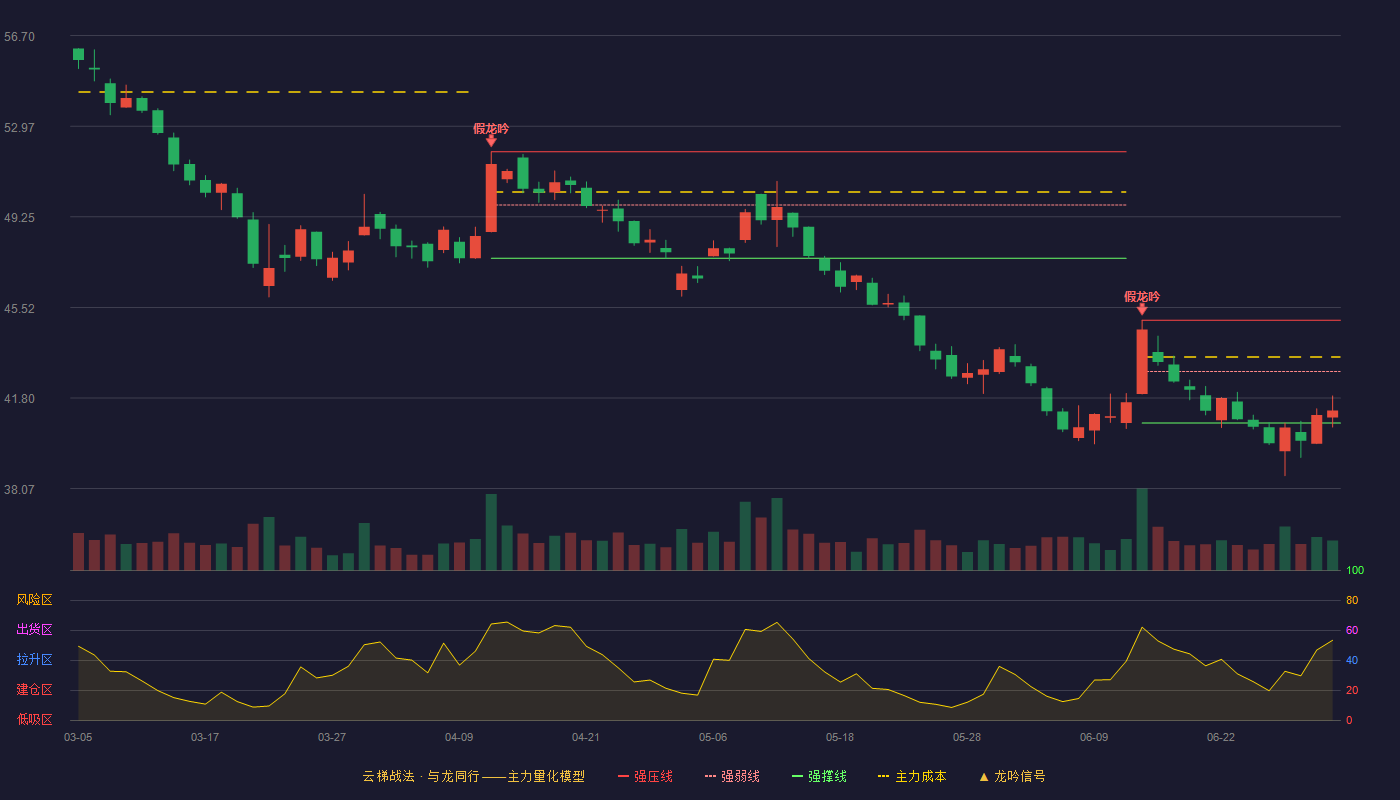Click the red 20 indicator axis value
Viewport: 1400px width, 800px height.
[x=1352, y=690]
